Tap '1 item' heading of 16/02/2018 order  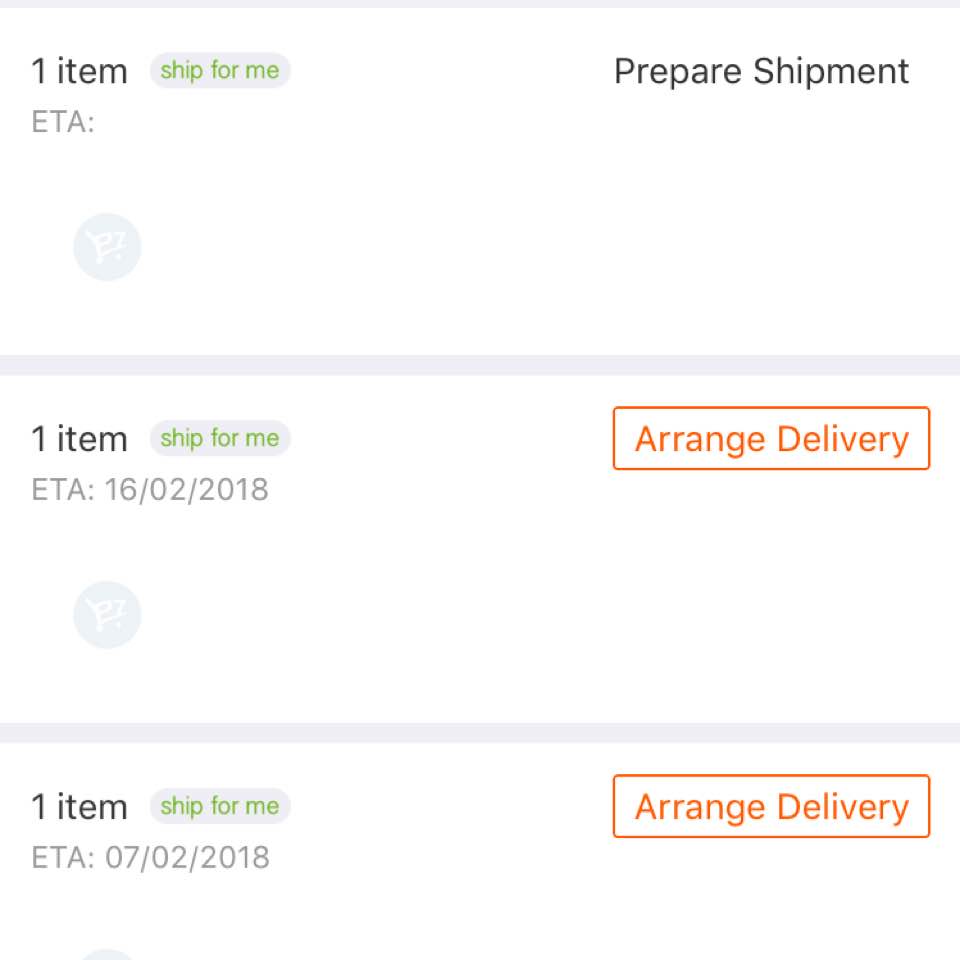point(80,439)
